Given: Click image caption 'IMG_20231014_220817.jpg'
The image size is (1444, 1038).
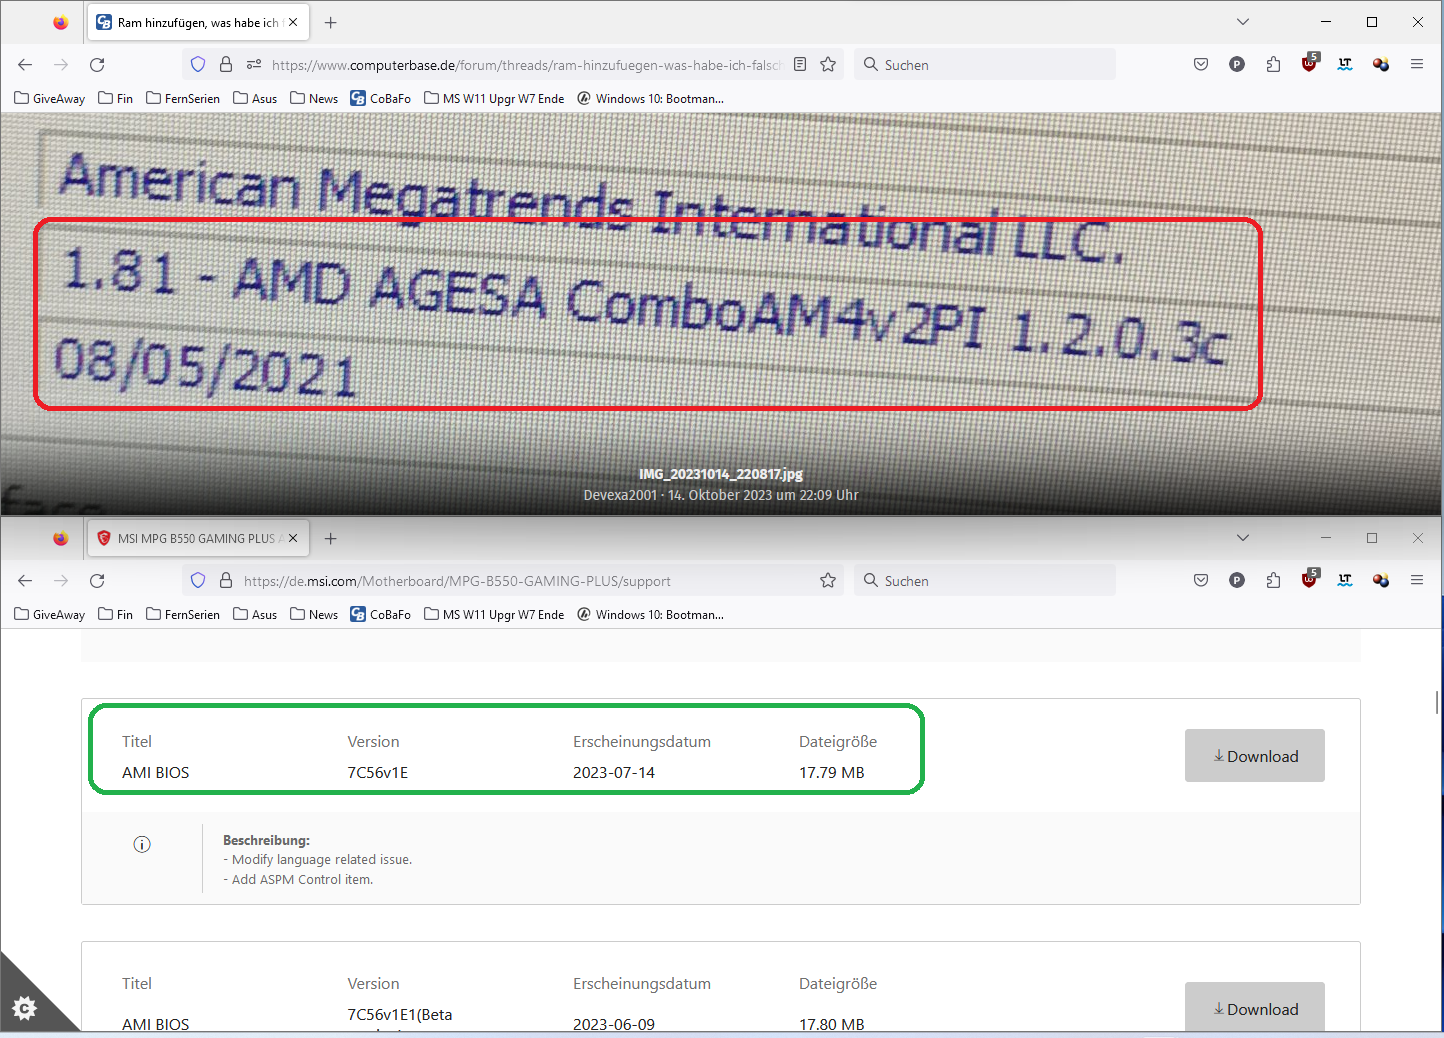Looking at the screenshot, I should 721,474.
